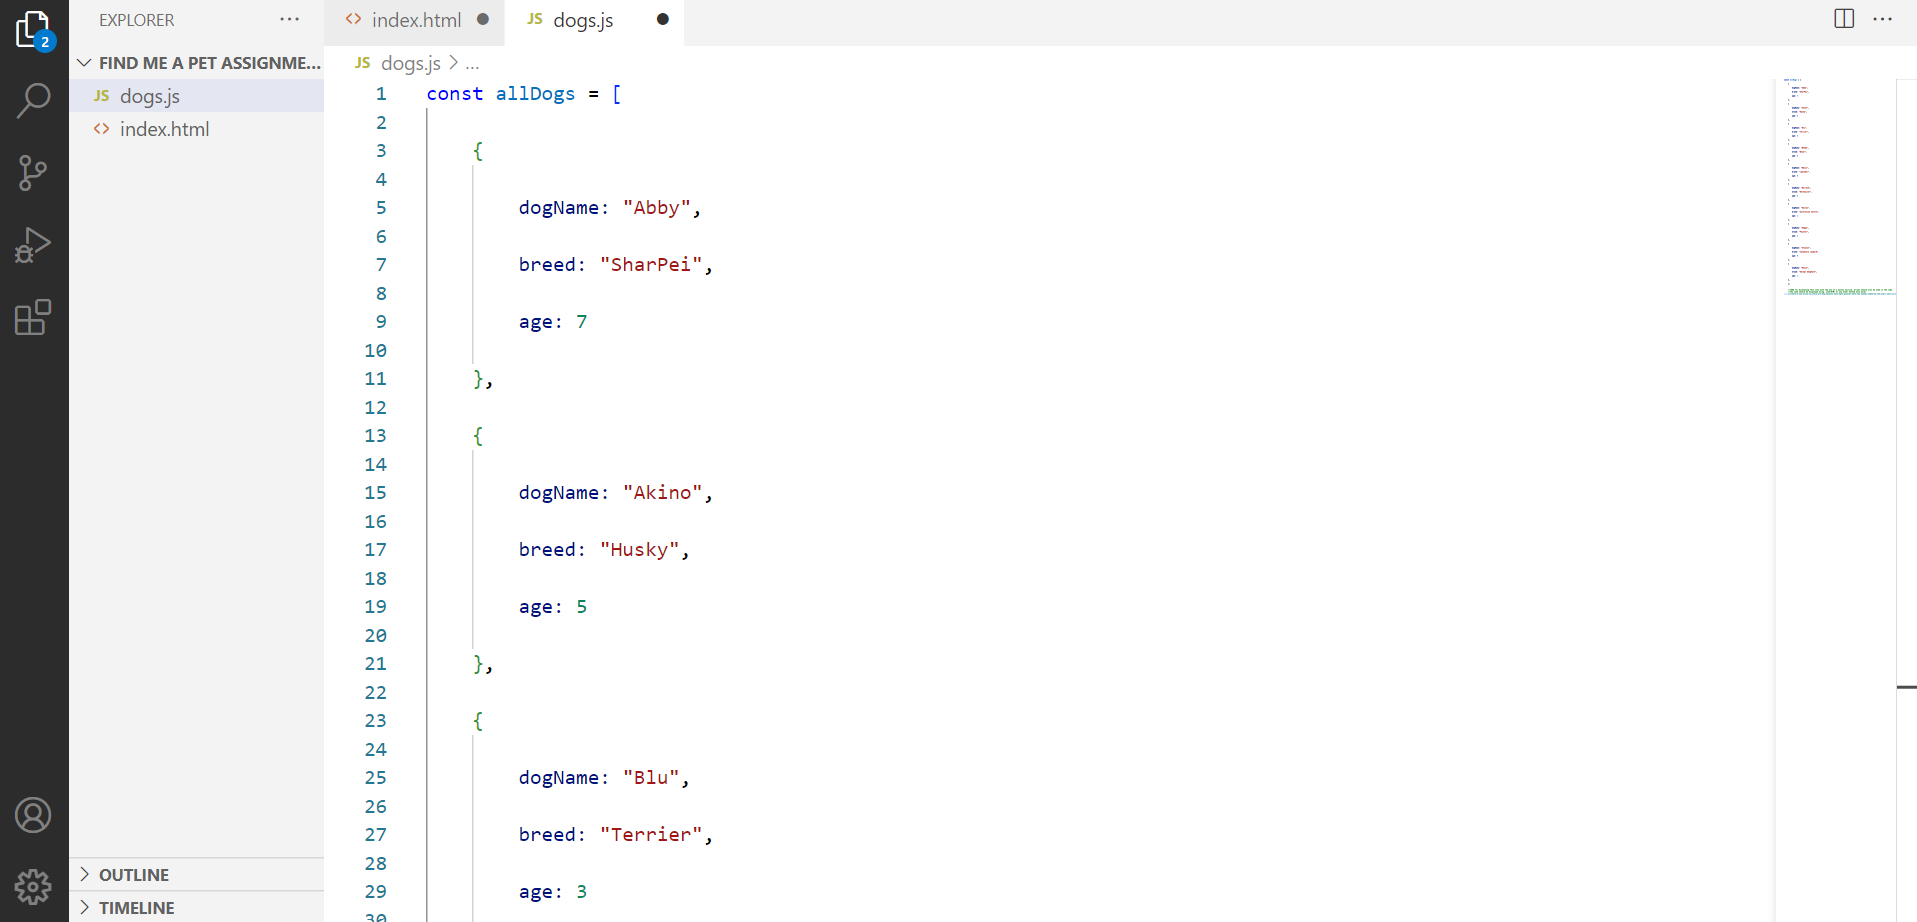
Task: Open Explorer views and more actions menu
Action: [x=290, y=19]
